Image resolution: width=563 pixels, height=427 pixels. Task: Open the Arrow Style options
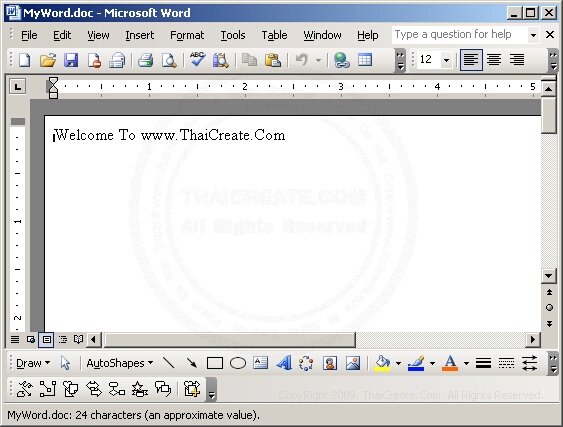point(530,363)
